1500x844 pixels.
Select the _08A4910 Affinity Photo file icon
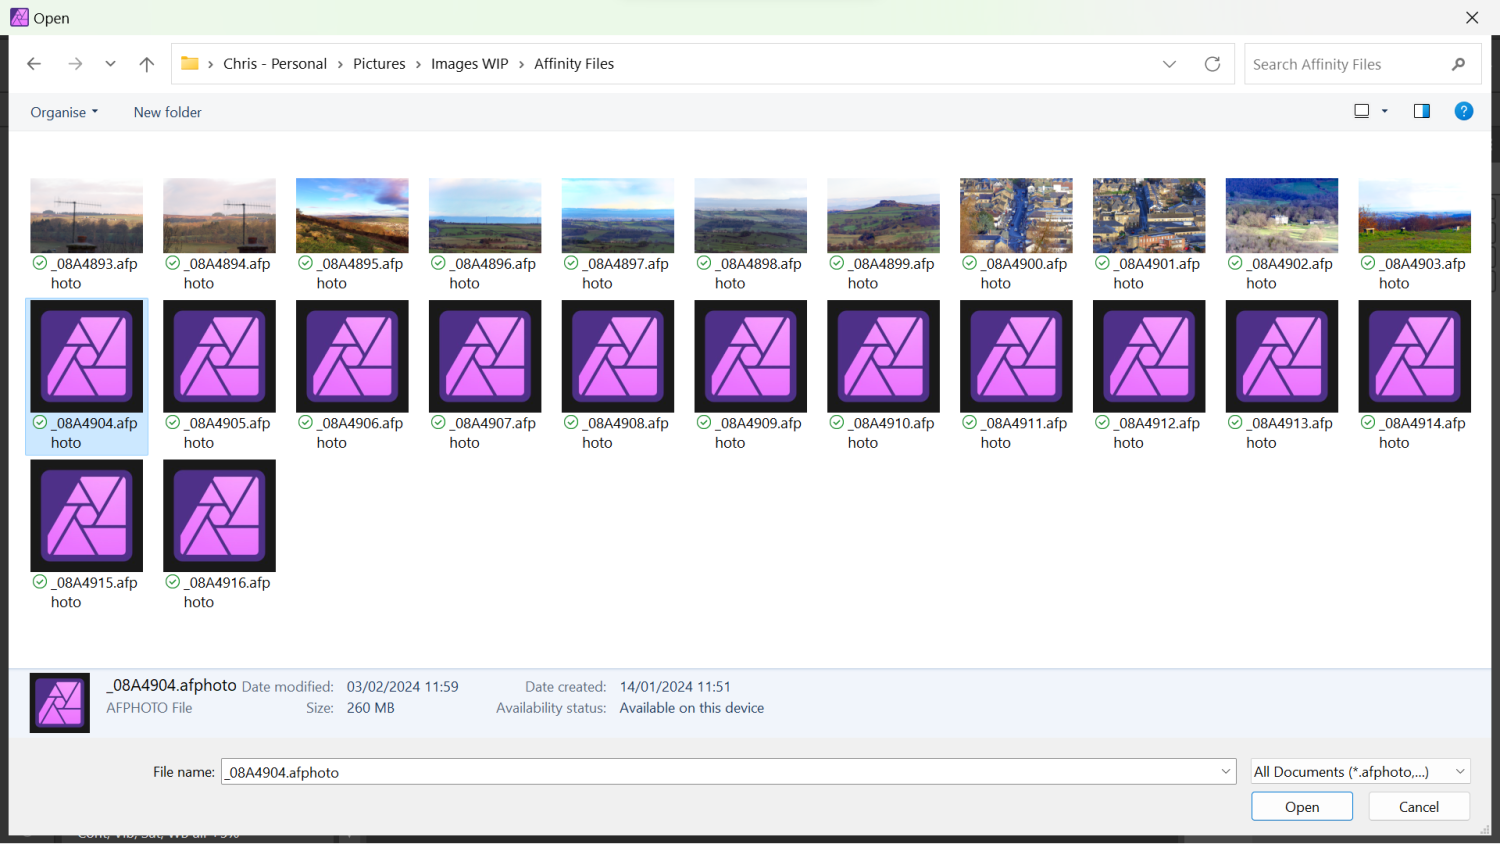click(x=883, y=356)
